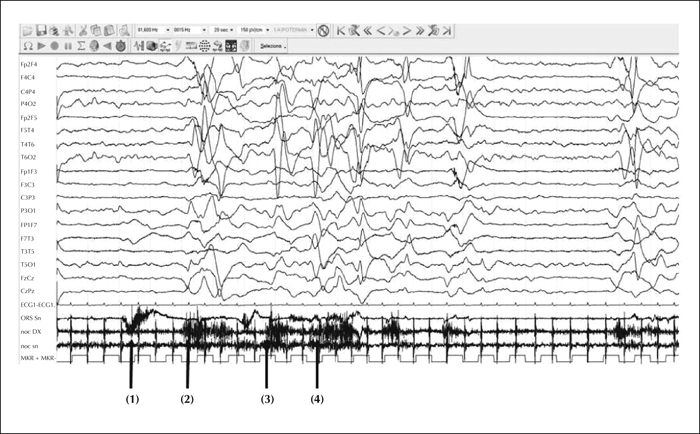Select the P3O1 channel label

28,210
